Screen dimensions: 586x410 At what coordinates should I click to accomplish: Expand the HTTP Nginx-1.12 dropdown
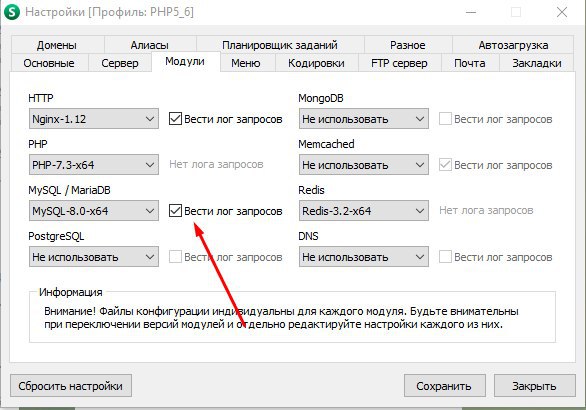(94, 119)
